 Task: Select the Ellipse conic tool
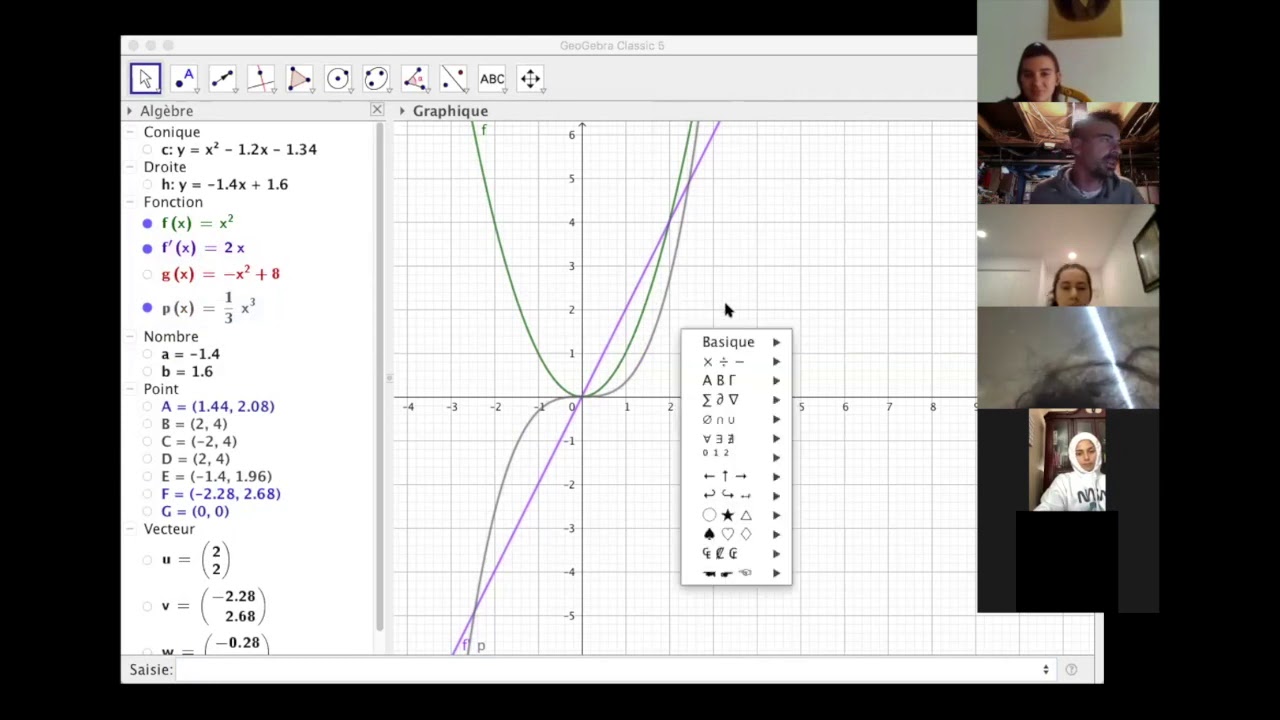tap(376, 79)
